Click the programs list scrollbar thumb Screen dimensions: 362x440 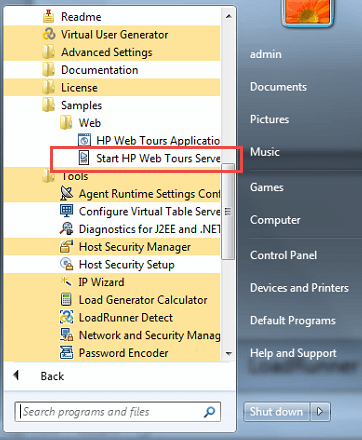coord(228,211)
